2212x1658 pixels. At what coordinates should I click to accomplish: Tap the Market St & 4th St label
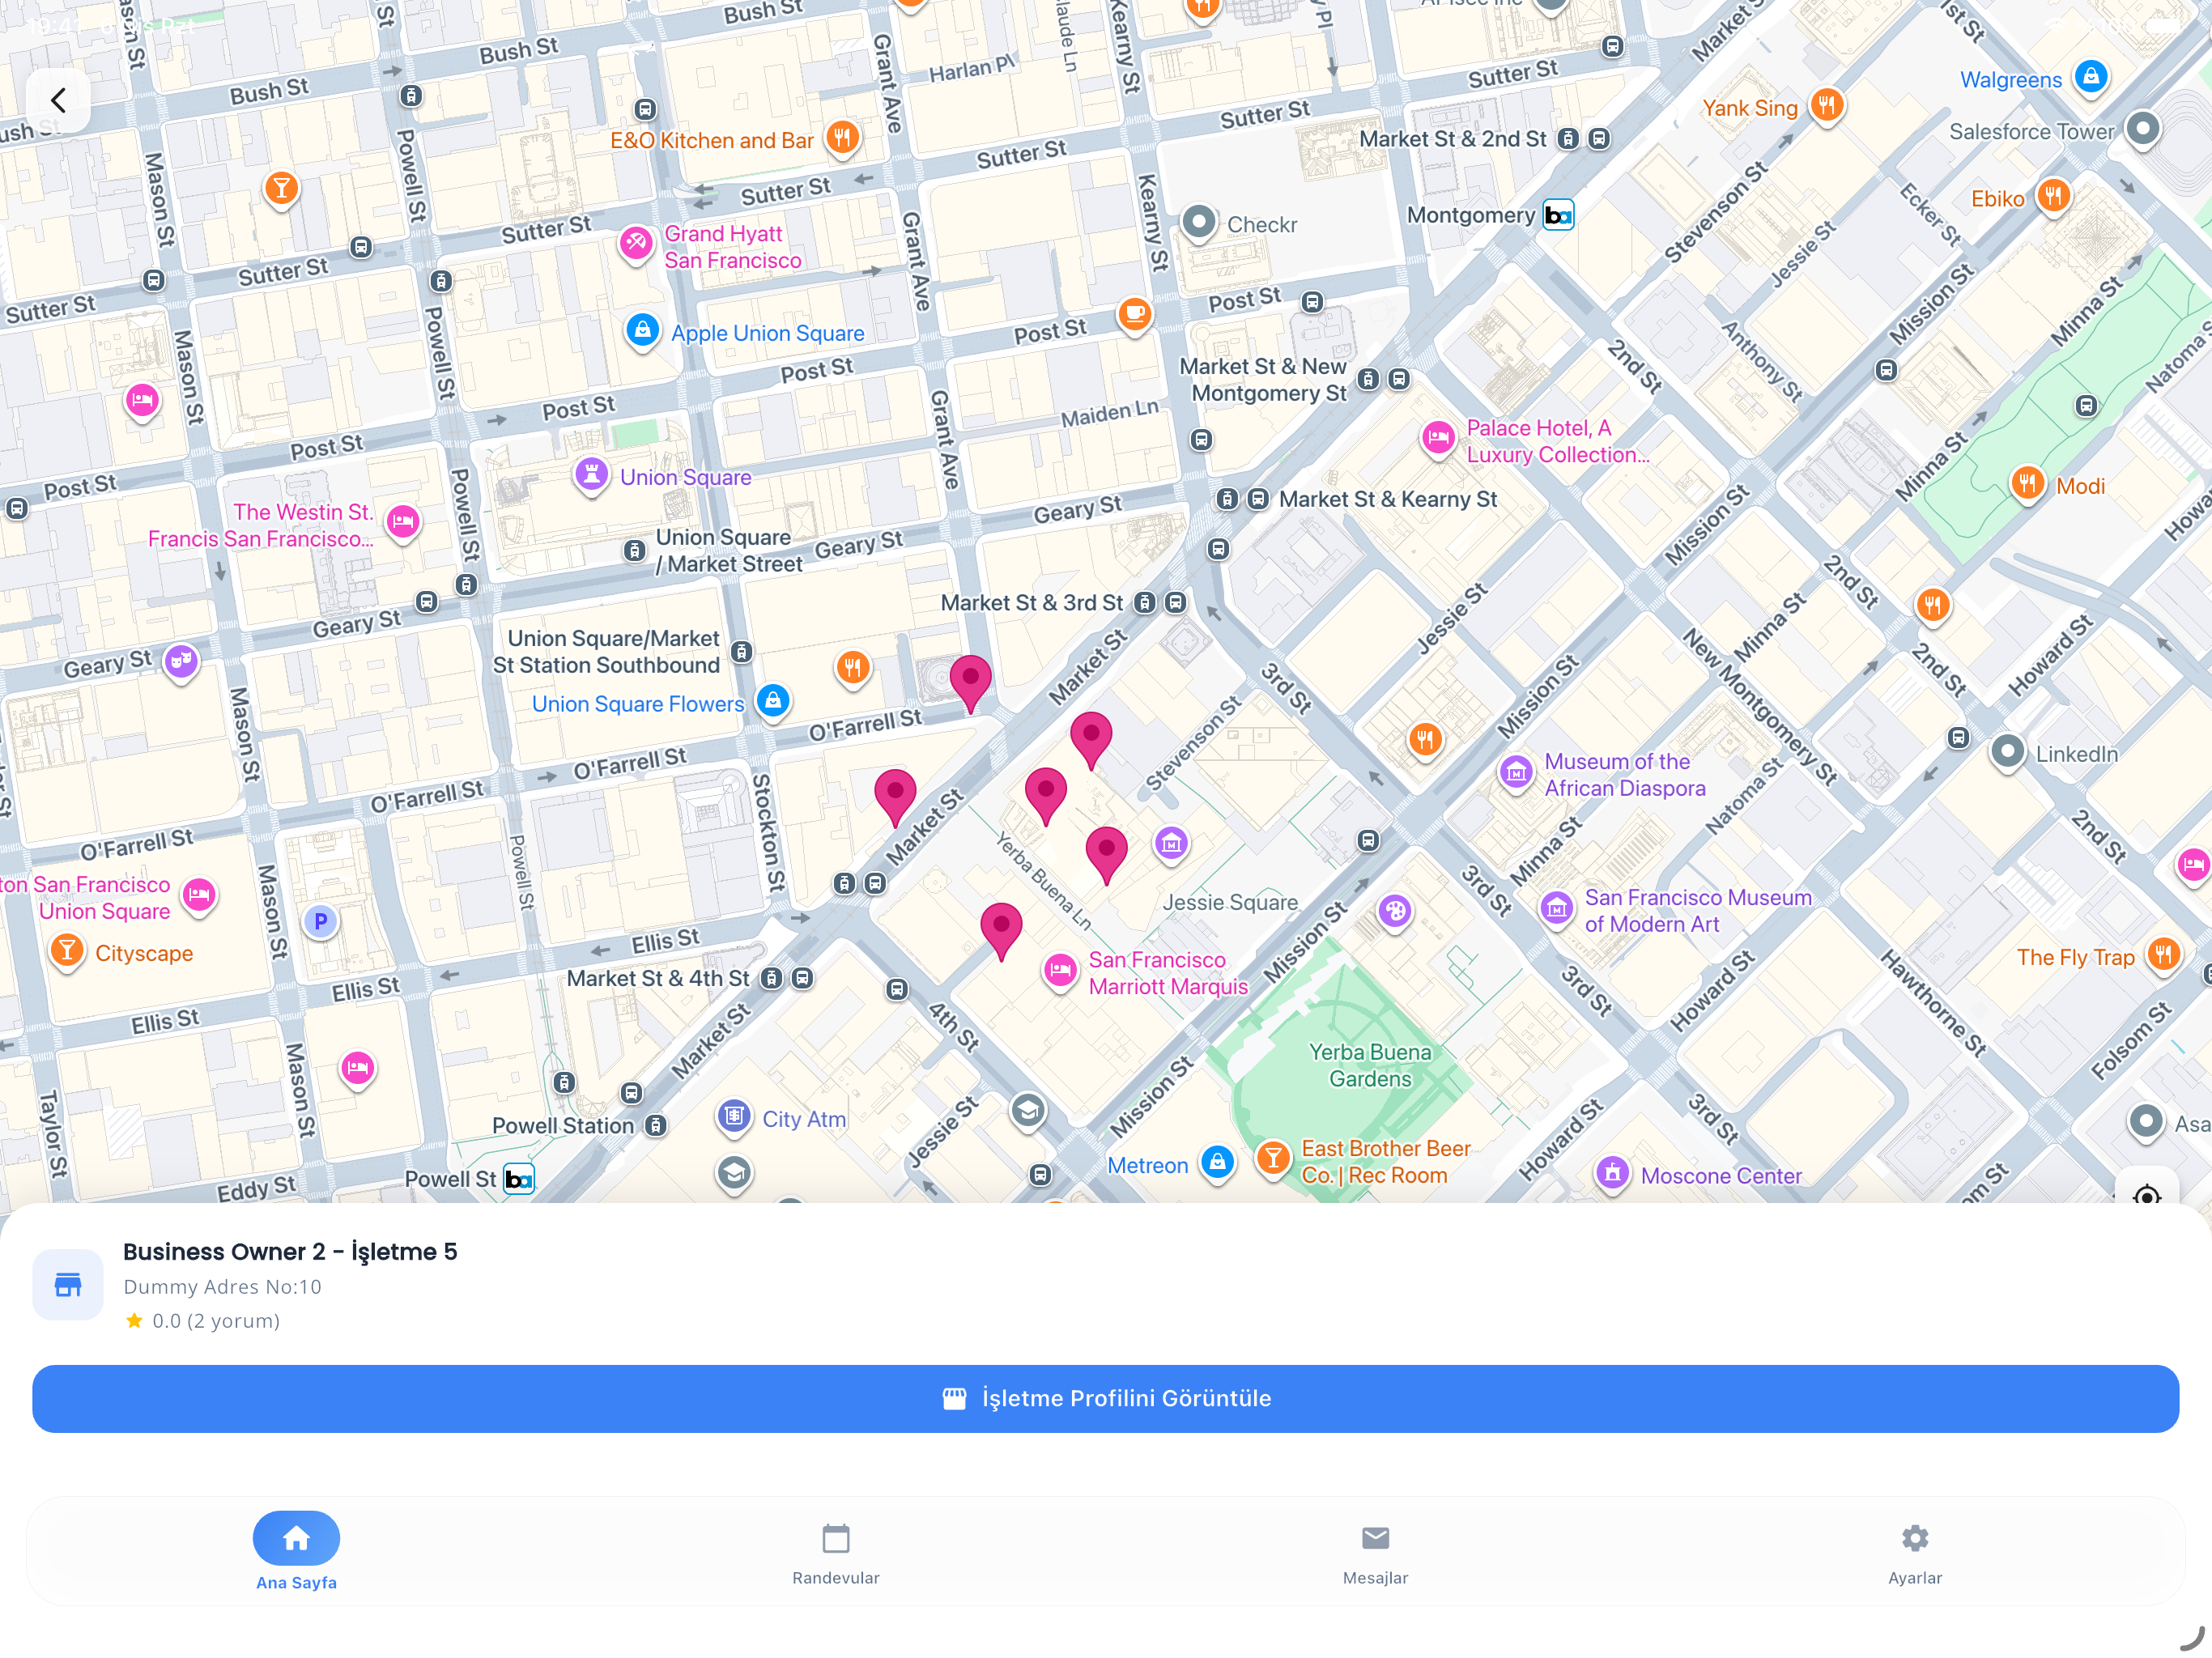pyautogui.click(x=657, y=978)
